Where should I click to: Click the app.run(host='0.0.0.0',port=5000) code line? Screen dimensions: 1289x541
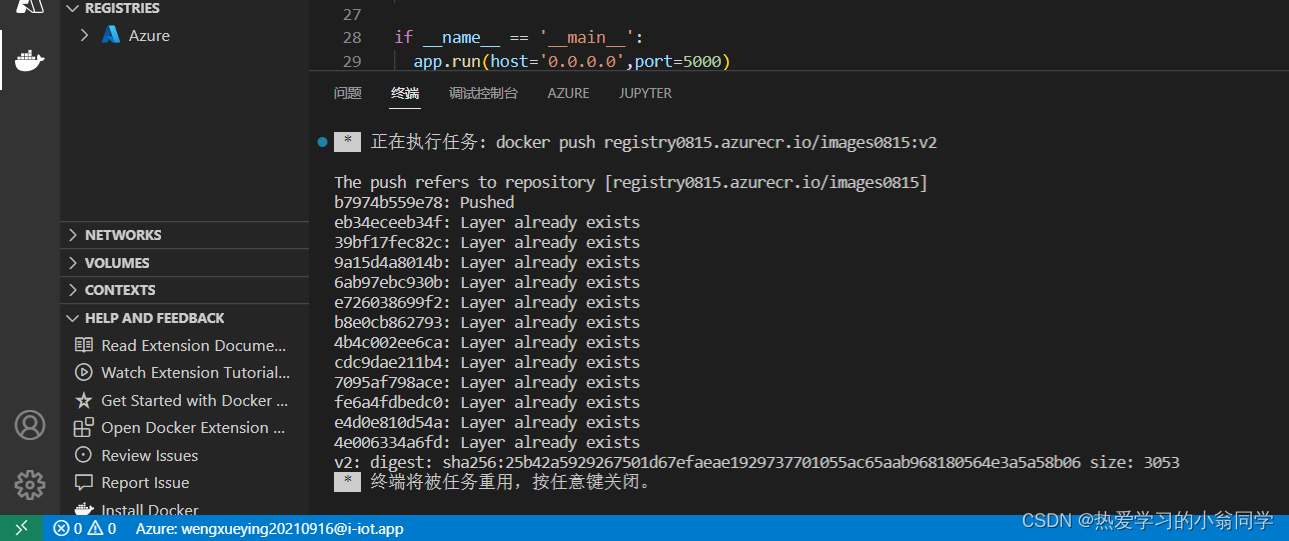coord(572,62)
